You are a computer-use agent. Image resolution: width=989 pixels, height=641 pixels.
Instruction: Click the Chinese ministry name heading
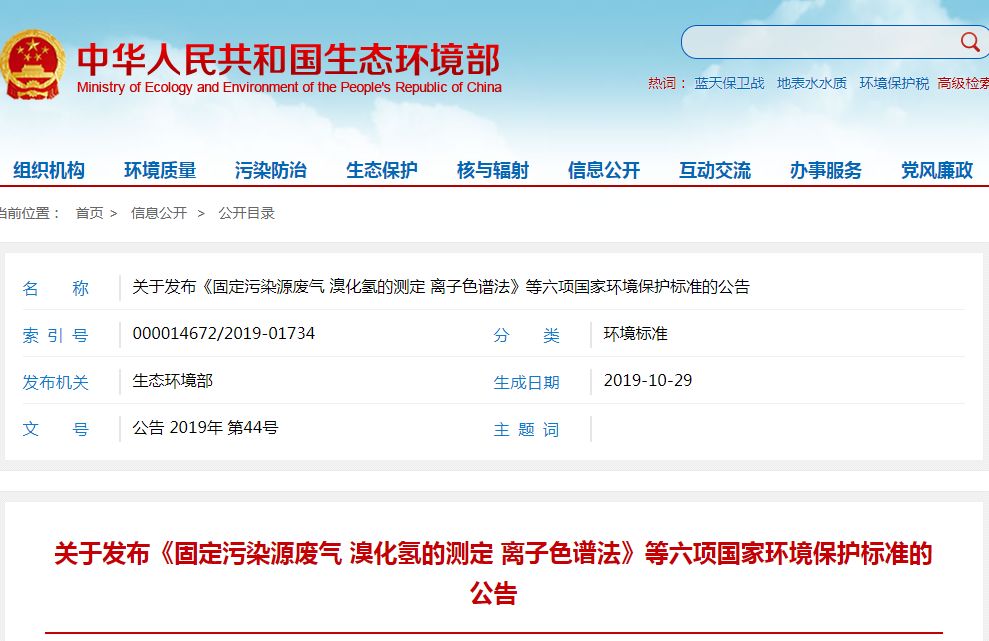pyautogui.click(x=288, y=59)
